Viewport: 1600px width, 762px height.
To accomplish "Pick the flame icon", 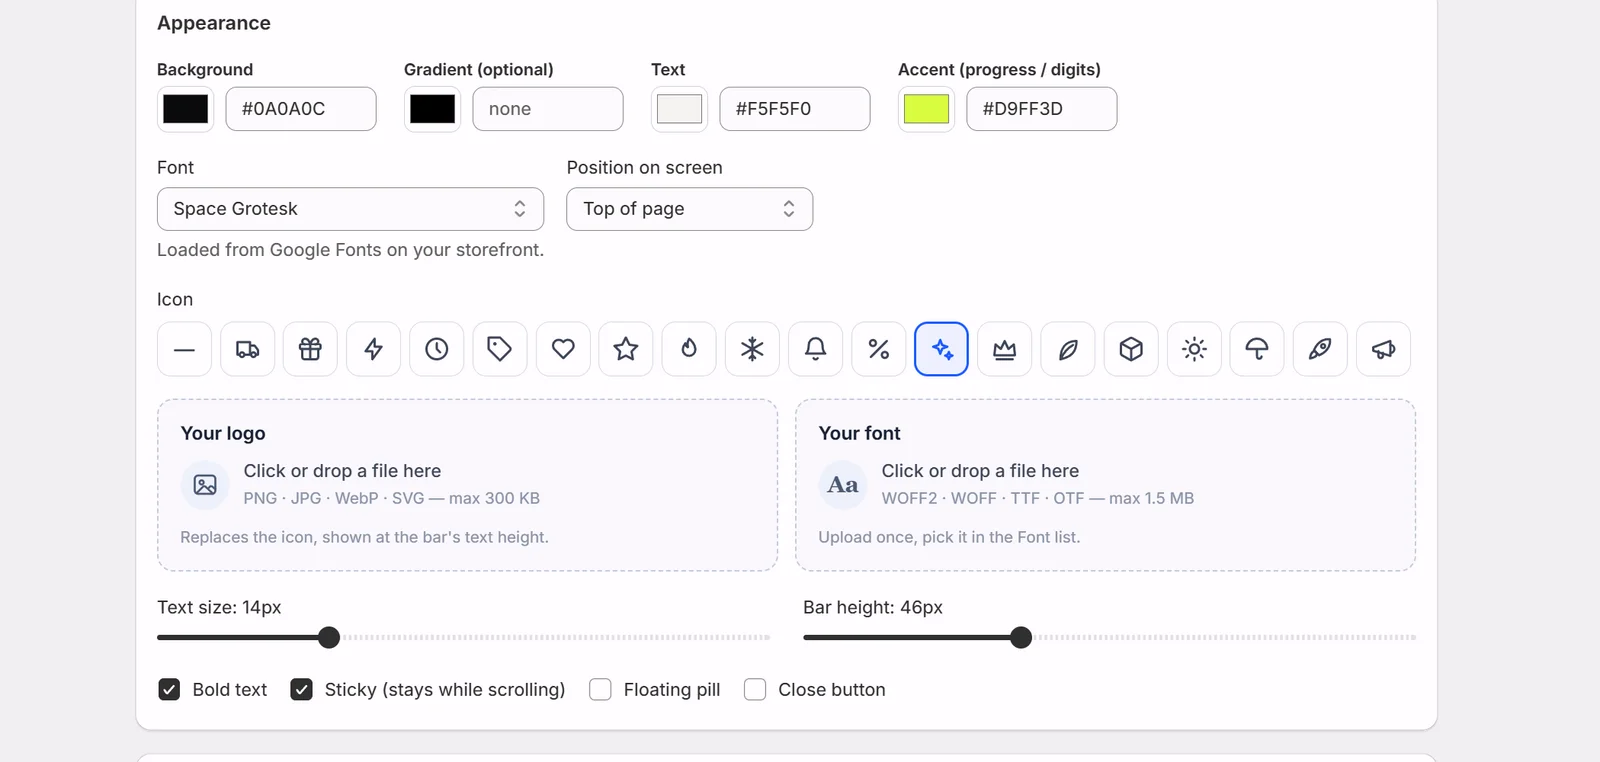I will click(x=689, y=349).
